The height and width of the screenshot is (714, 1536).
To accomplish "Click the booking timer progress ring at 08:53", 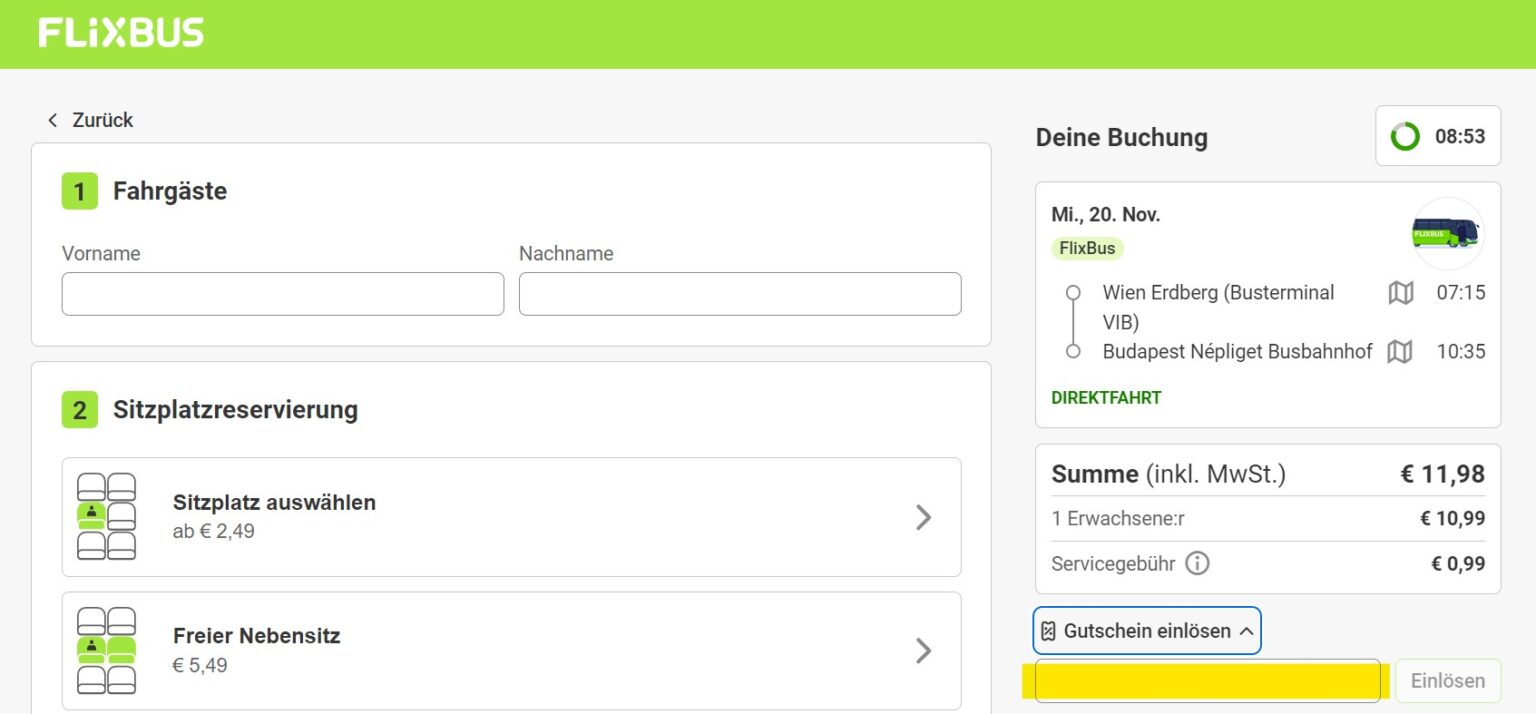I will [x=1405, y=135].
